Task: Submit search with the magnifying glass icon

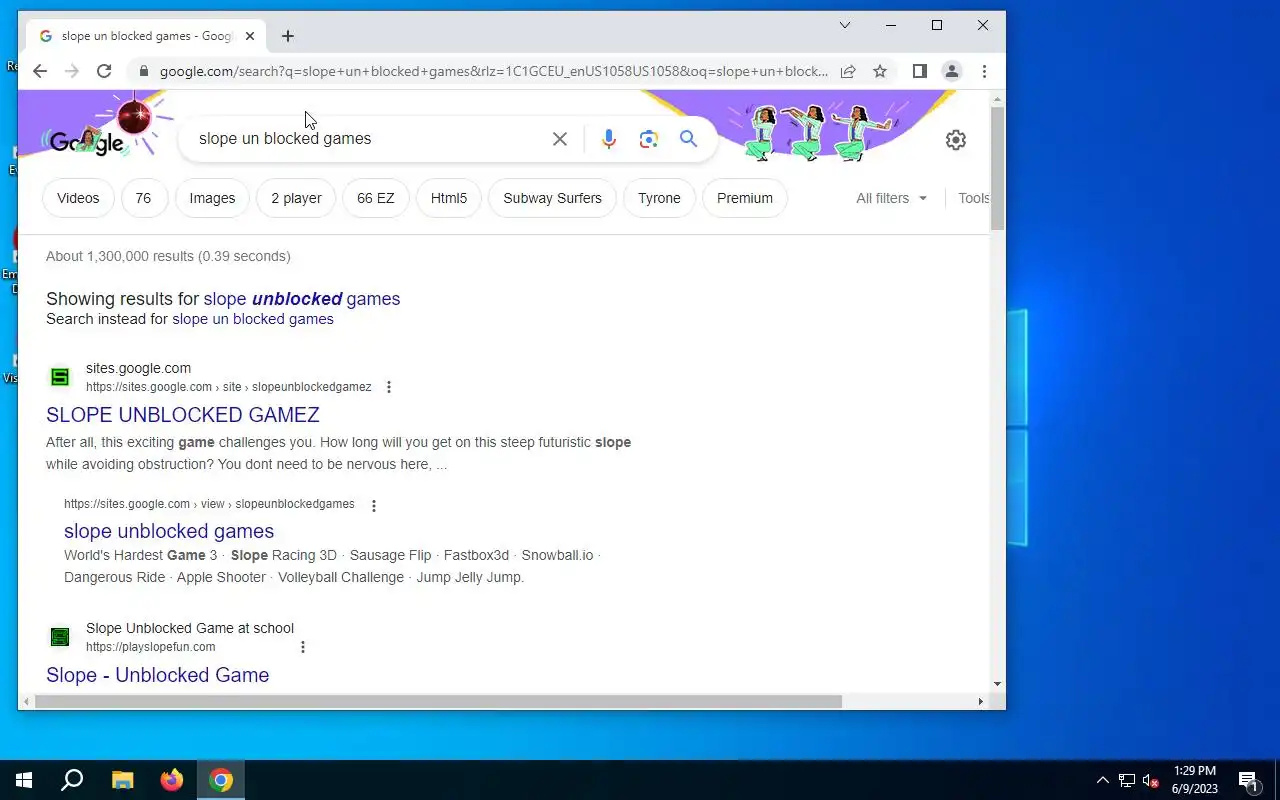Action: point(688,138)
